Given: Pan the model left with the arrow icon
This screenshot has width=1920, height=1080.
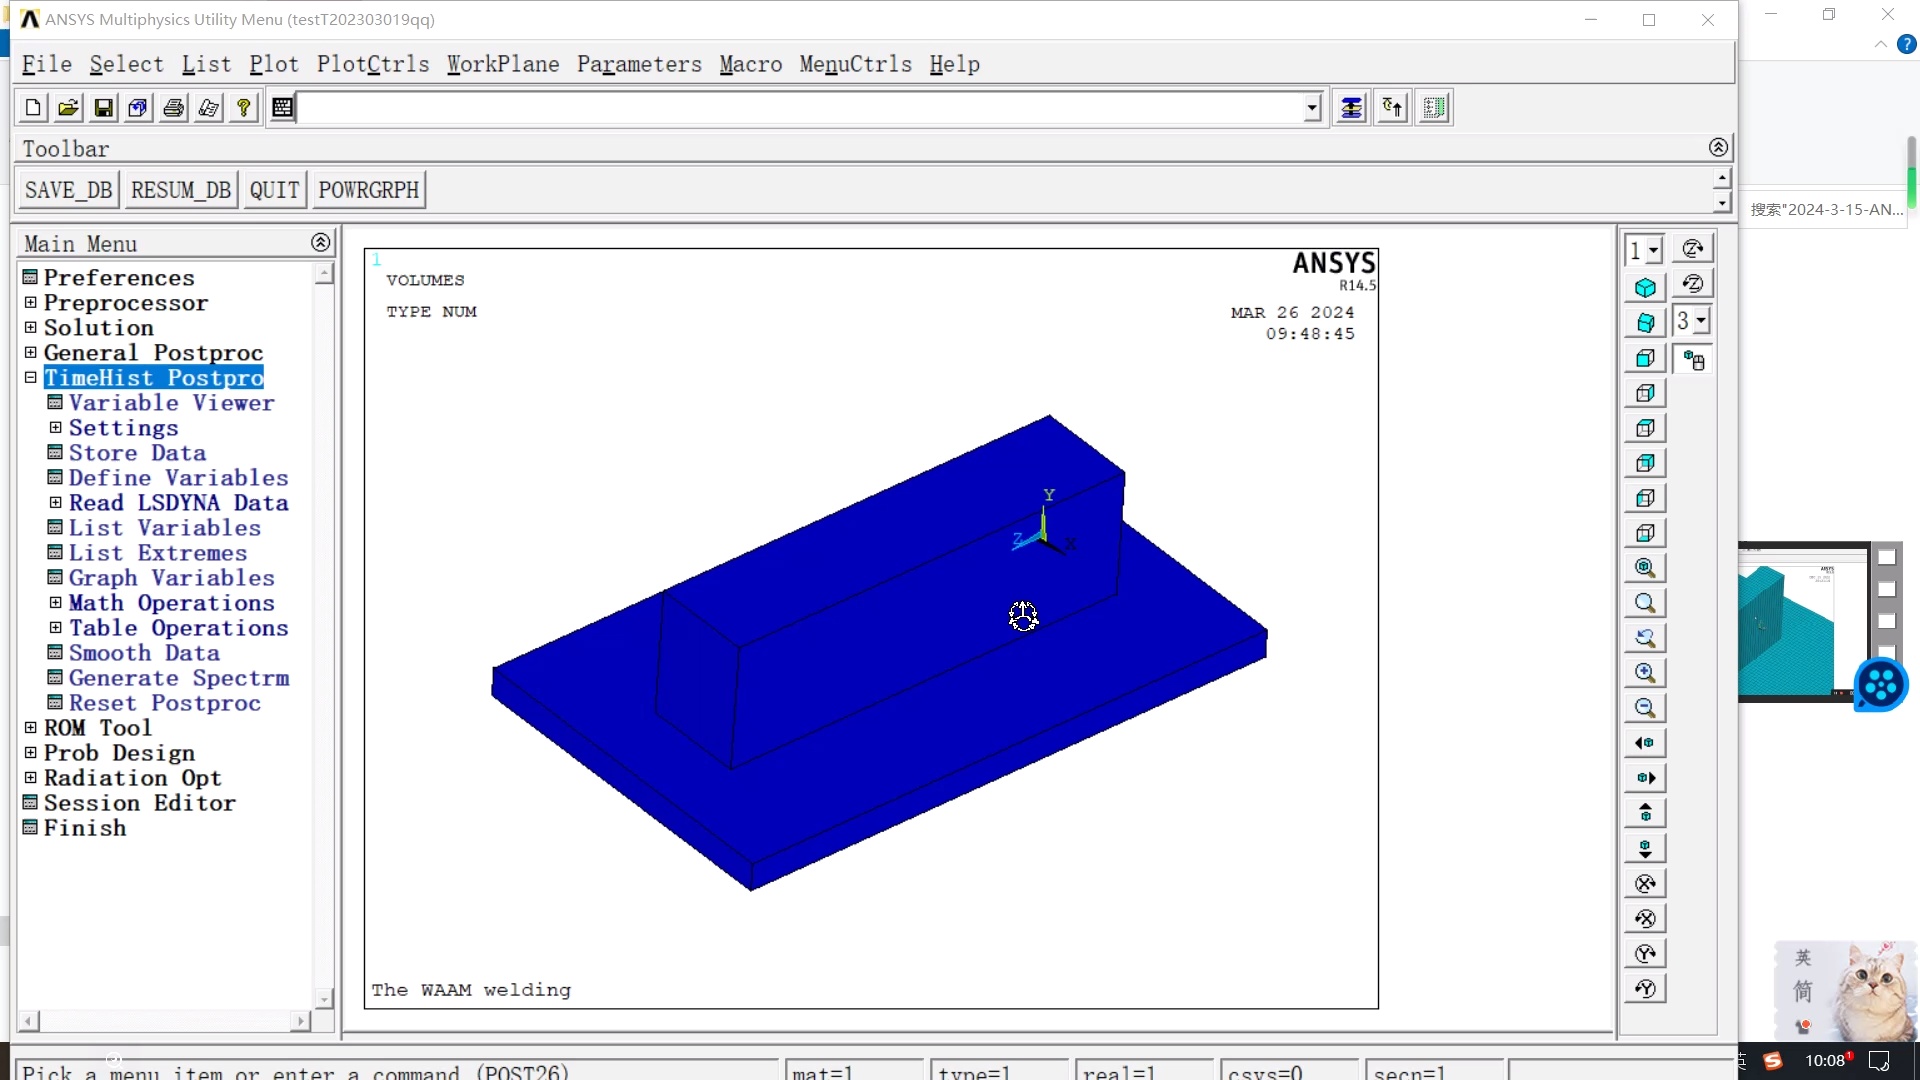Looking at the screenshot, I should coord(1645,742).
